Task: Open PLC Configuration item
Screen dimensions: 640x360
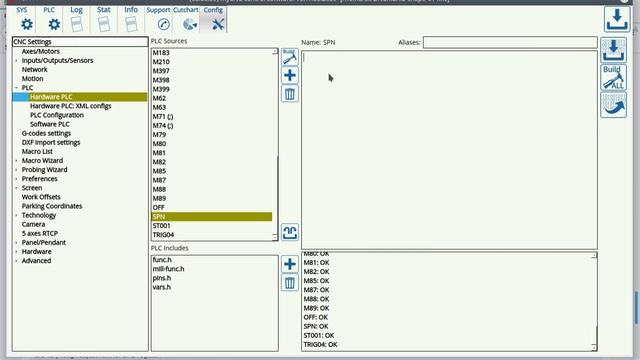Action: (x=57, y=115)
